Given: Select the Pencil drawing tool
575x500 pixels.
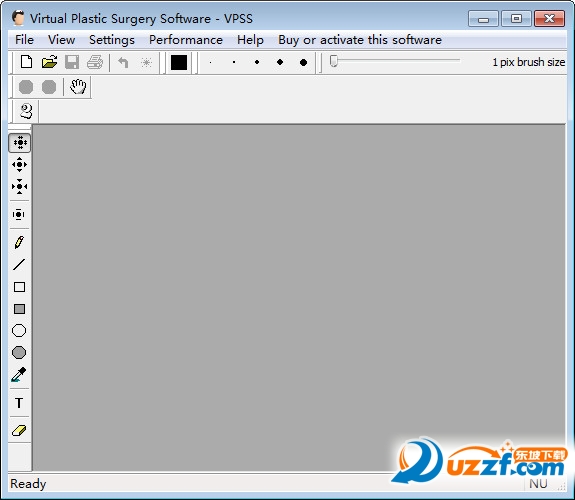Looking at the screenshot, I should (19, 242).
